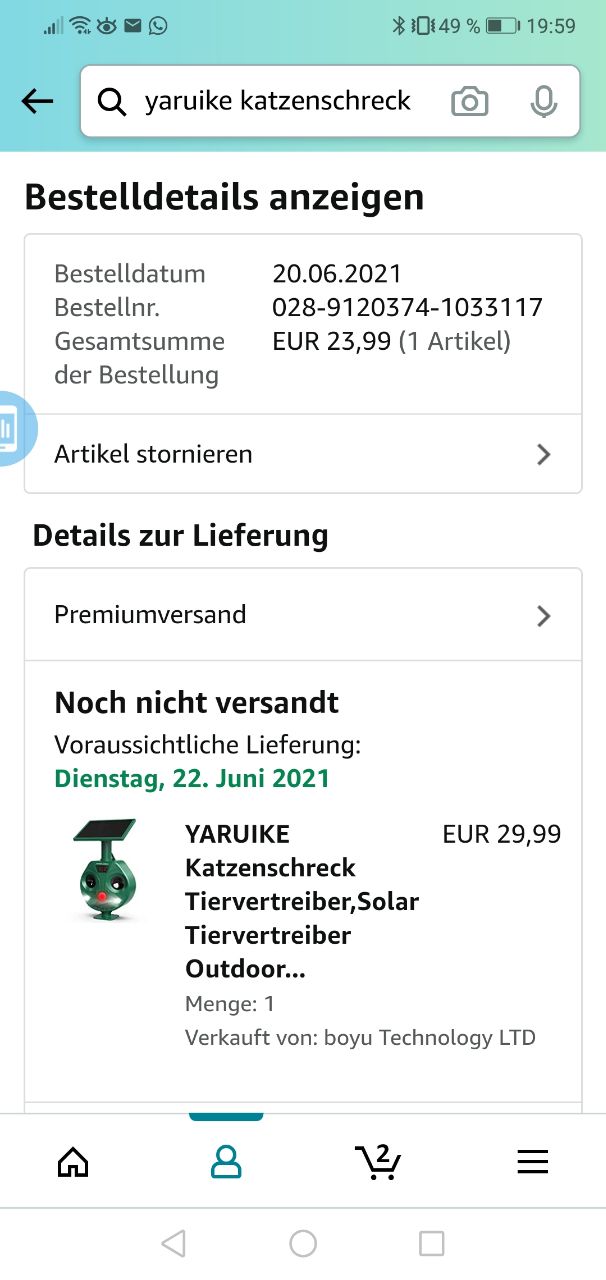The width and height of the screenshot is (606, 1280).
Task: Open the Home tab icon
Action: coord(73,1161)
